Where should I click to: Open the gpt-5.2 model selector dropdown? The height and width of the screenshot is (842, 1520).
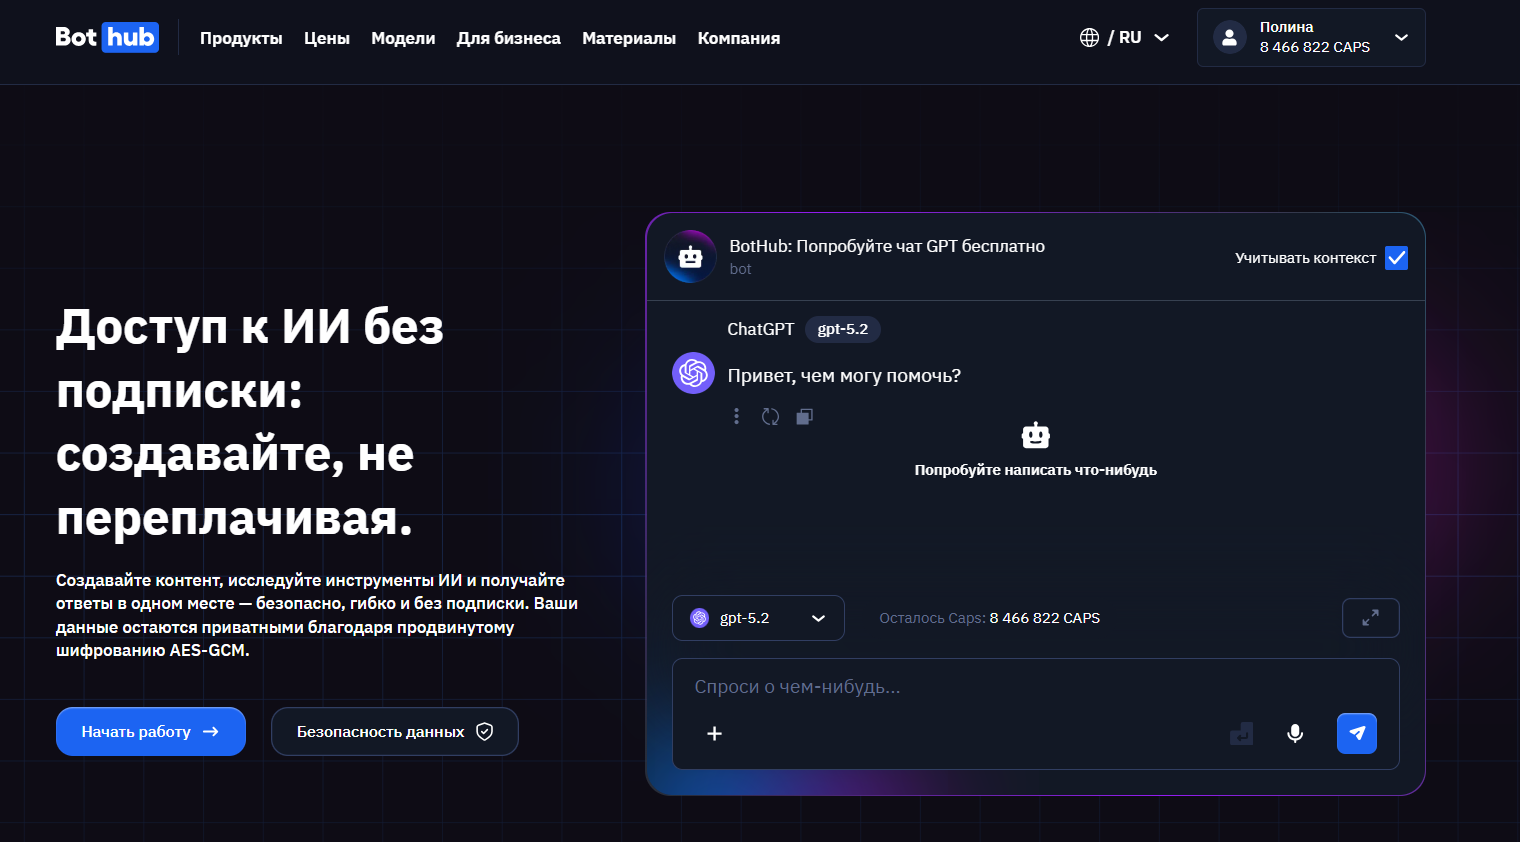coord(757,617)
